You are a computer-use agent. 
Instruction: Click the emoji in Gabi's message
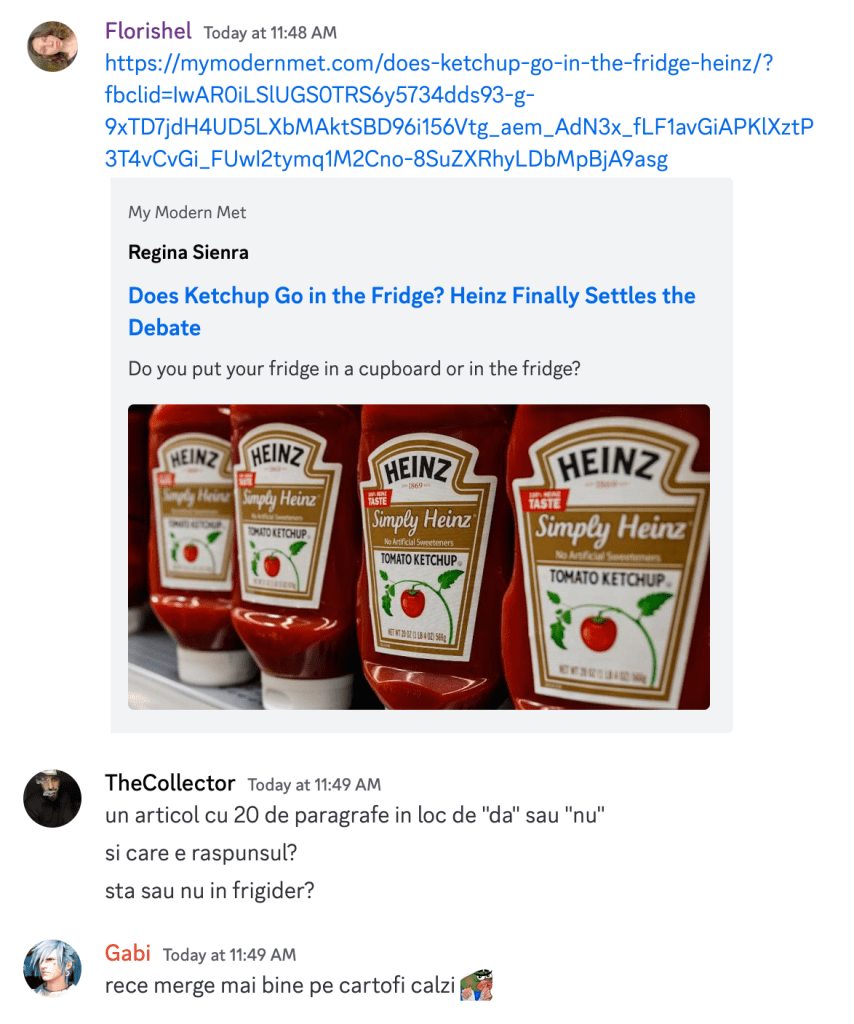click(478, 986)
